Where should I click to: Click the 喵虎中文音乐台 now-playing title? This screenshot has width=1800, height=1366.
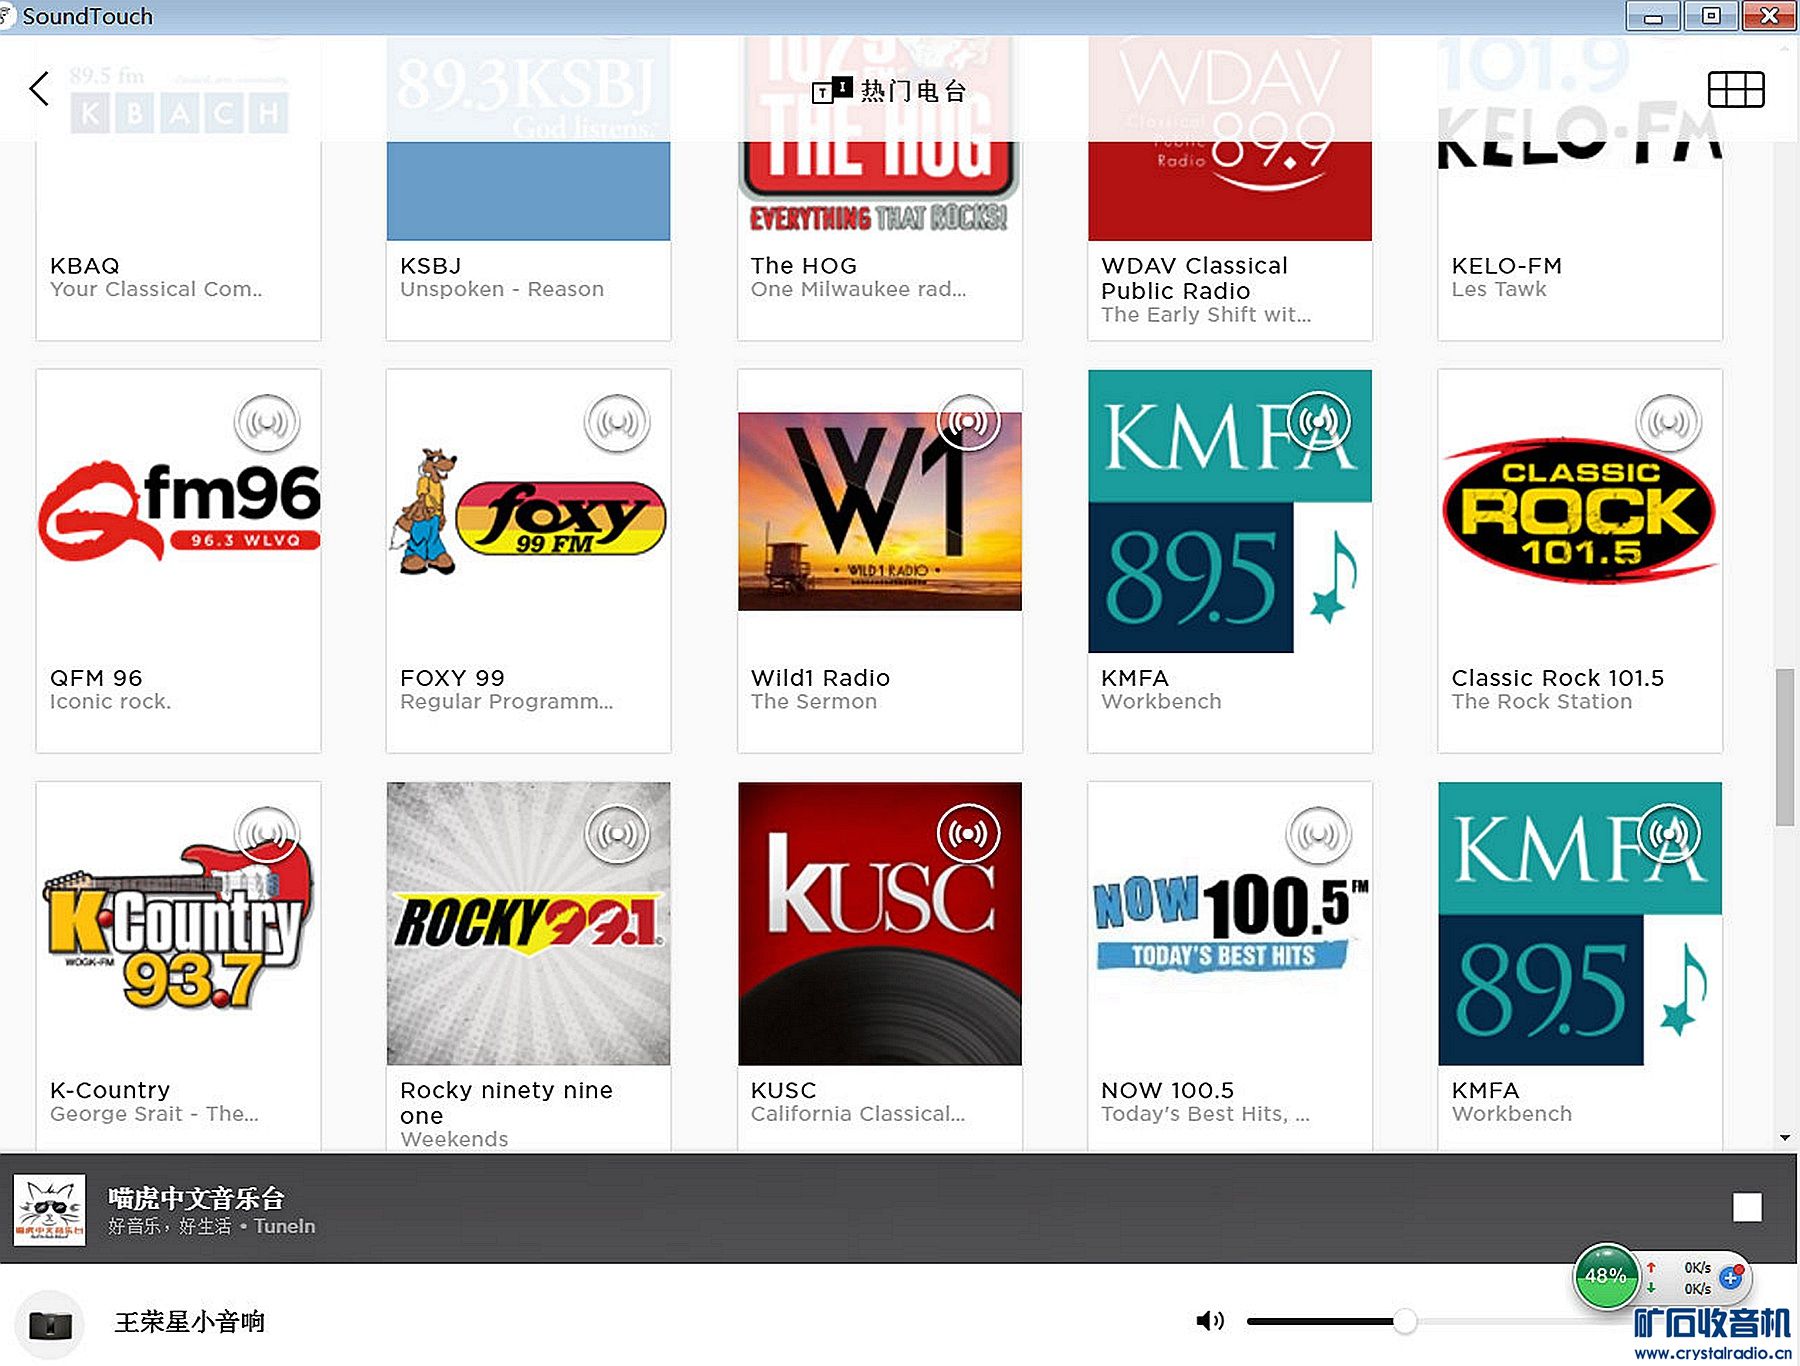[196, 1198]
